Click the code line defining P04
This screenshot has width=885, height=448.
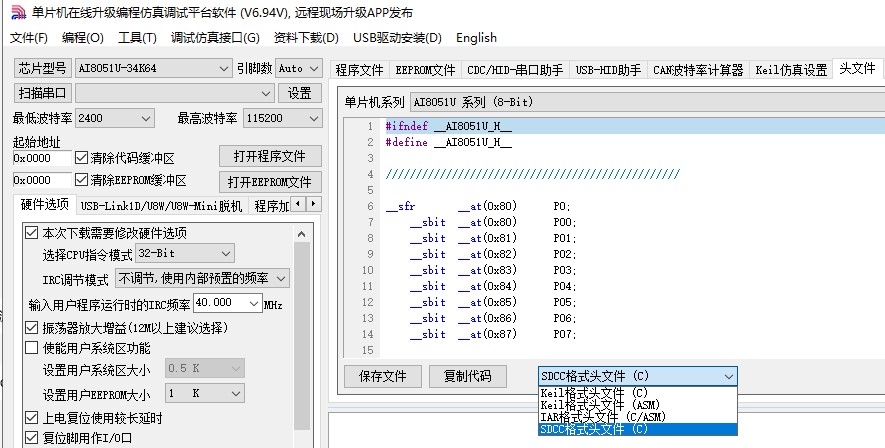pyautogui.click(x=493, y=286)
